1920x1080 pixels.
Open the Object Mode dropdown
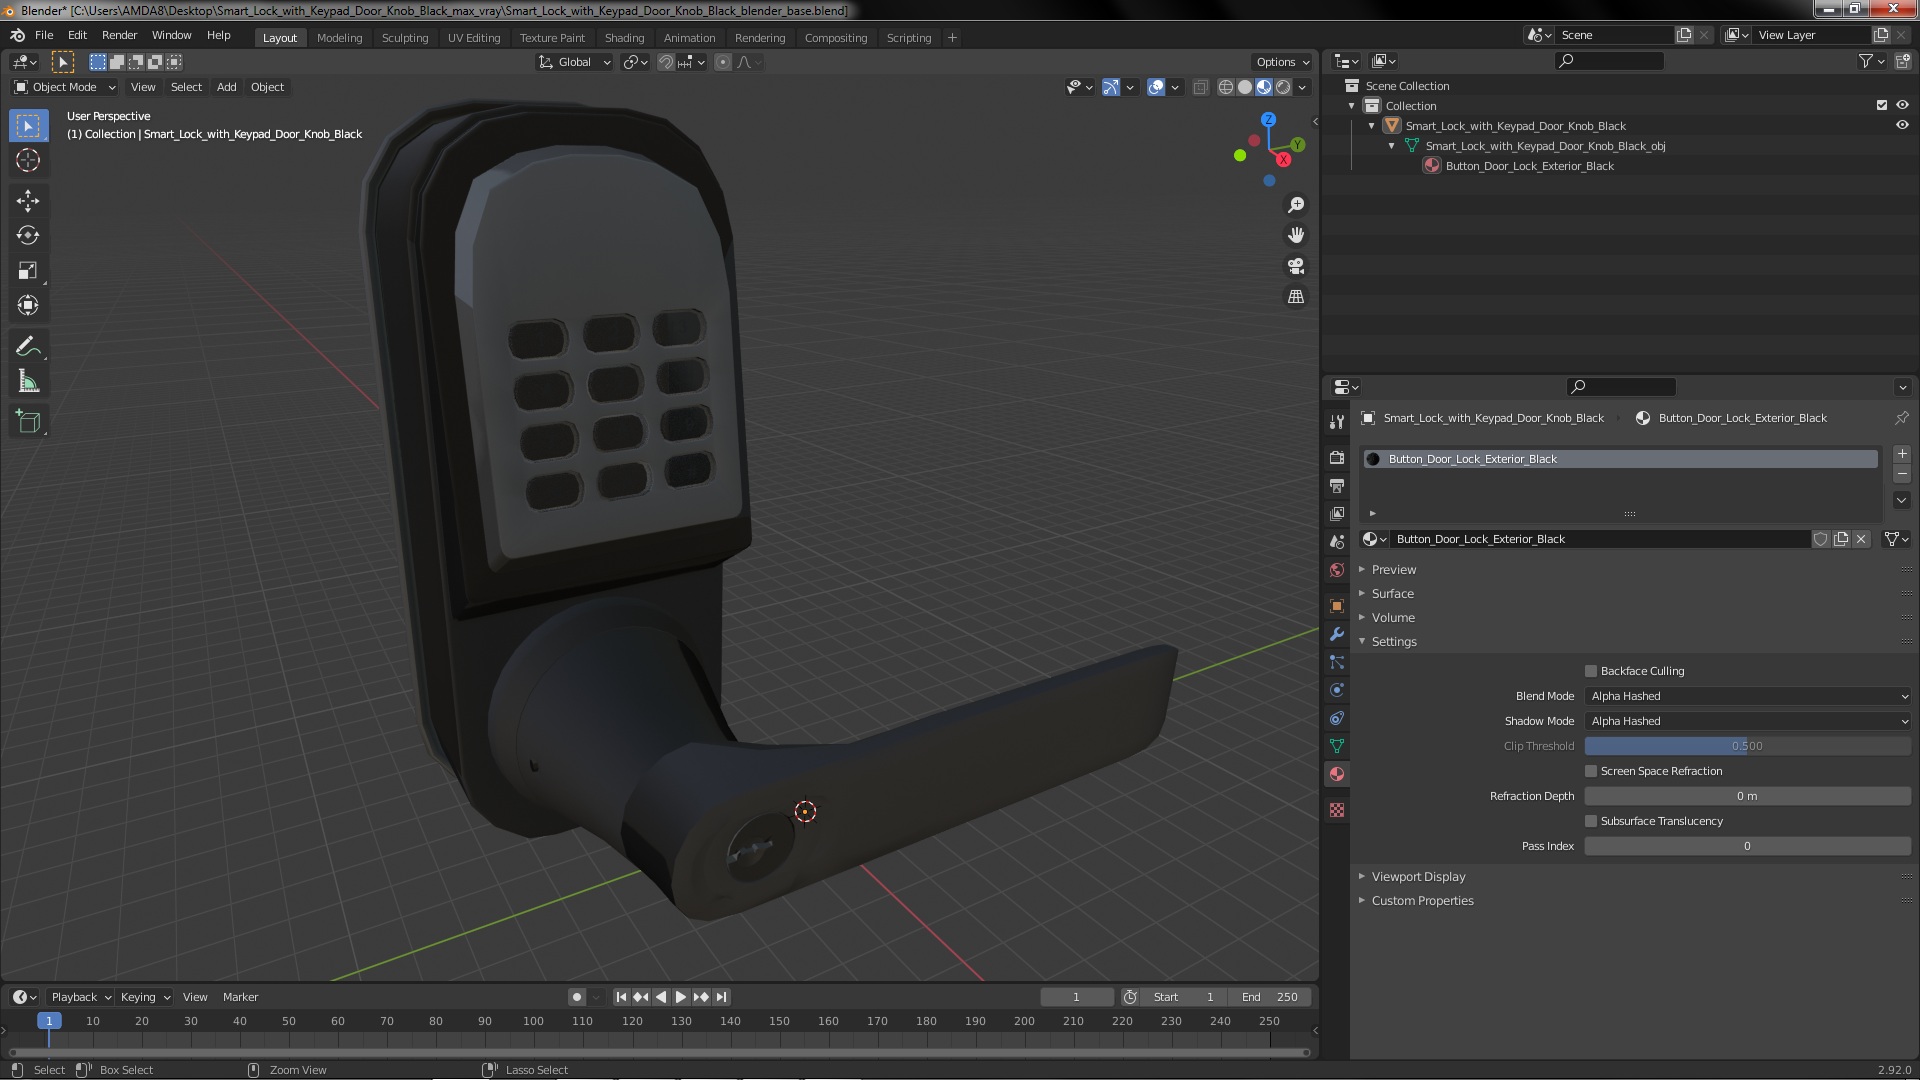(x=65, y=87)
